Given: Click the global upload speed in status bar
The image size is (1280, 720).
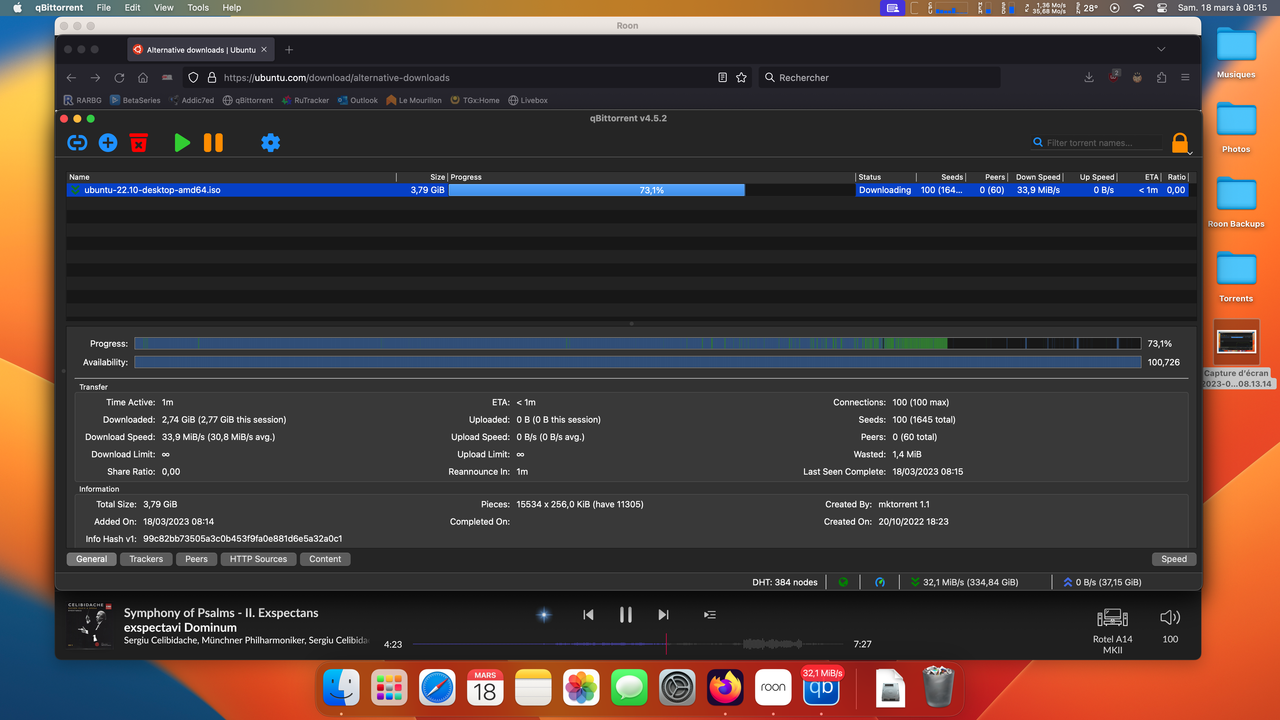Looking at the screenshot, I should pyautogui.click(x=1102, y=582).
